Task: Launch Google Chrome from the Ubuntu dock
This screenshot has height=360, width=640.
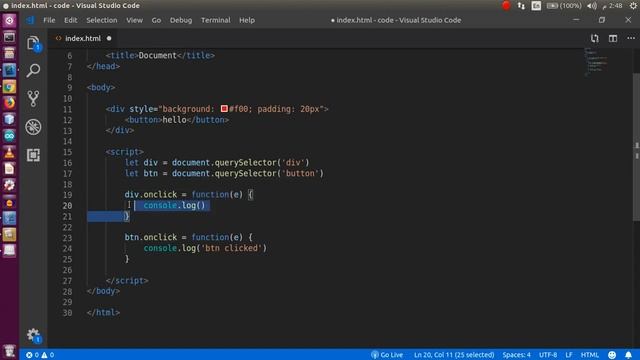Action: pos(9,87)
